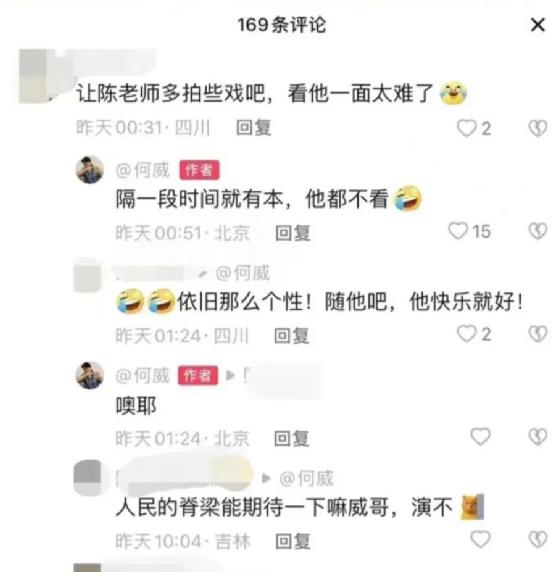Like the 人民的脊梁 comment
Screen dimensions: 553x572
pyautogui.click(x=480, y=540)
